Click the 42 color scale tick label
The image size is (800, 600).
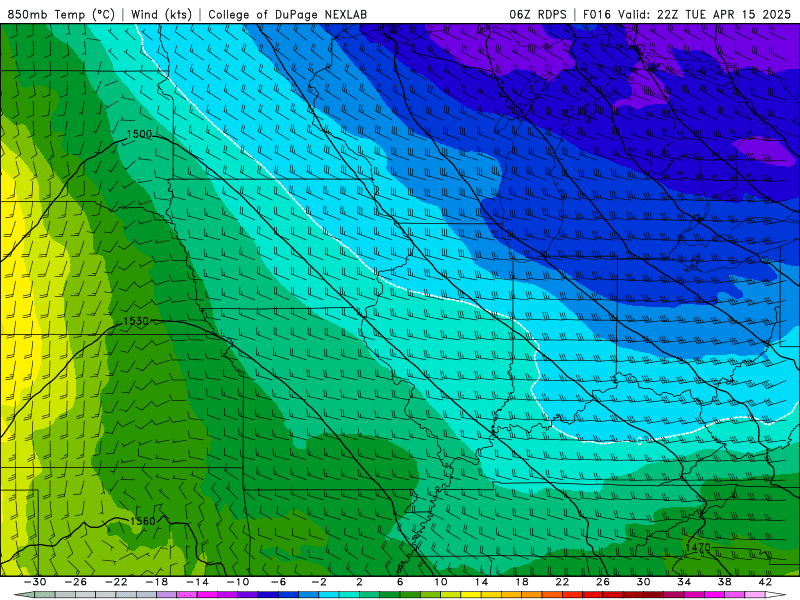(765, 582)
